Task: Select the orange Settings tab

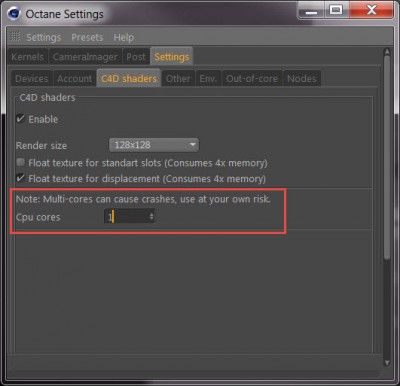Action: 172,57
